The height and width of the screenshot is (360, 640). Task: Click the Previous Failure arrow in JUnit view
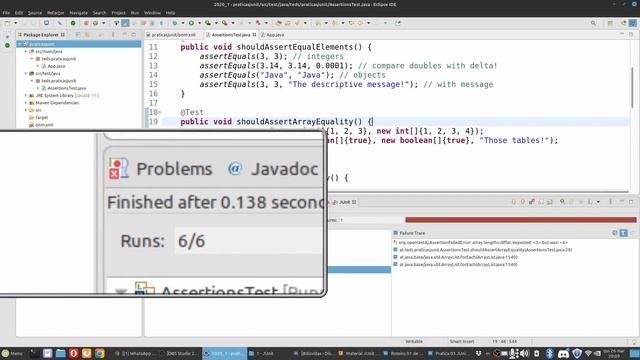pos(523,202)
